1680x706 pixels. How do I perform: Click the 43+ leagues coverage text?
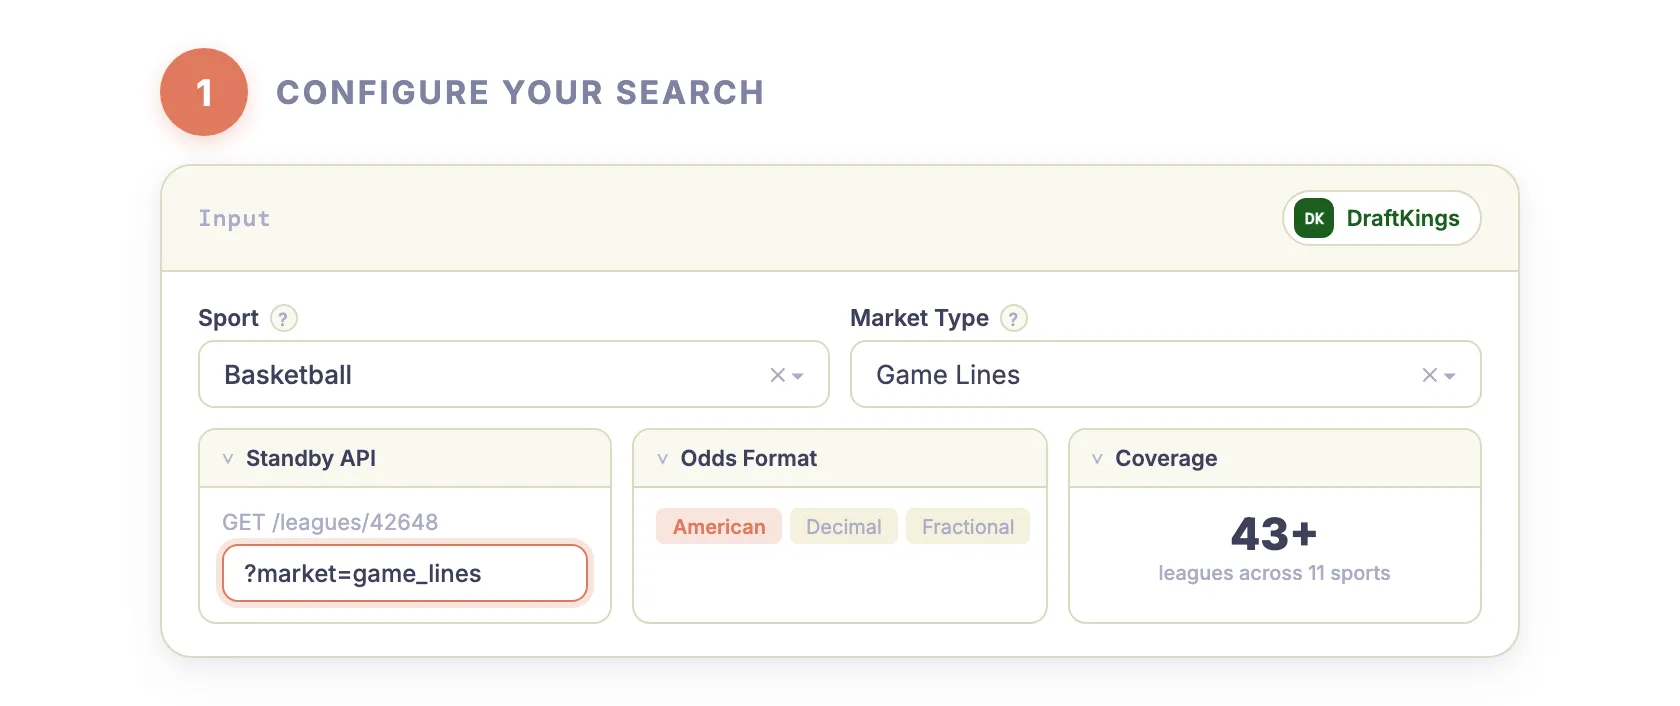point(1274,535)
